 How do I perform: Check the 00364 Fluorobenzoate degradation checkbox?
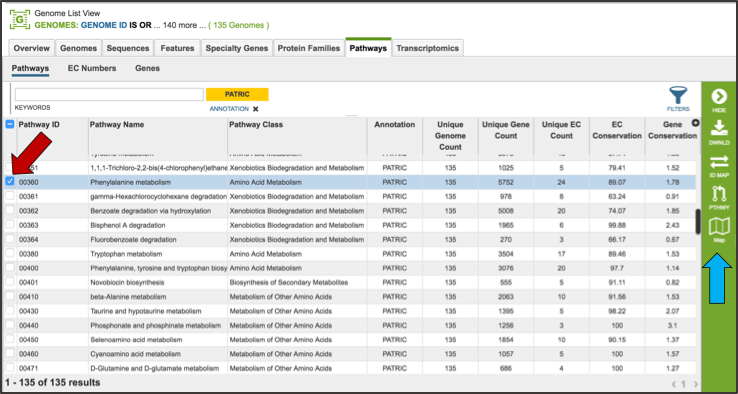tap(9, 240)
